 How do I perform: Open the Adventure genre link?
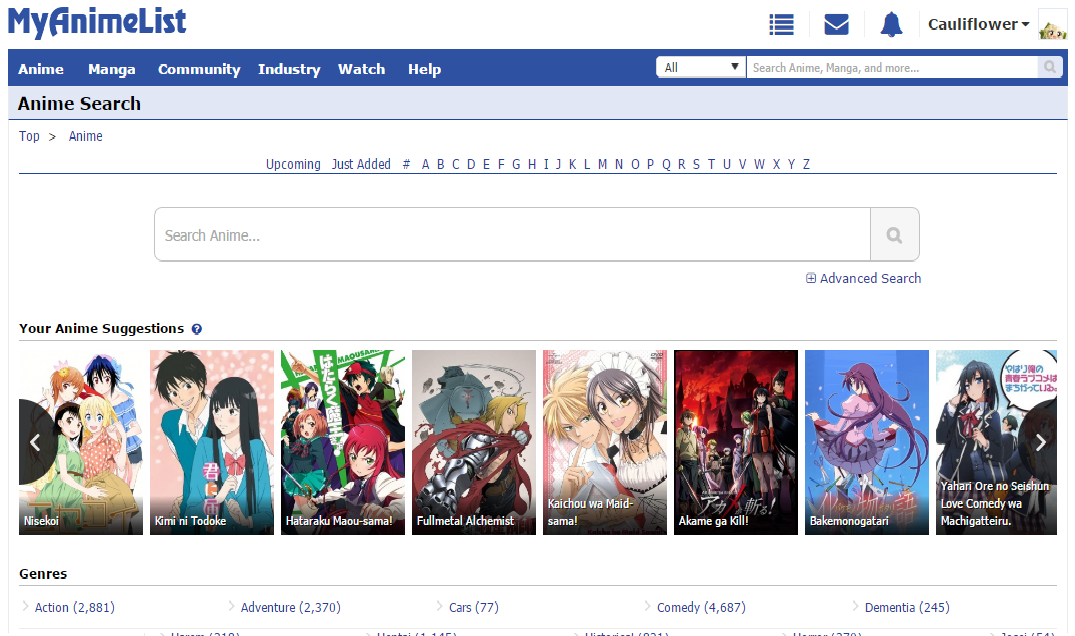291,607
